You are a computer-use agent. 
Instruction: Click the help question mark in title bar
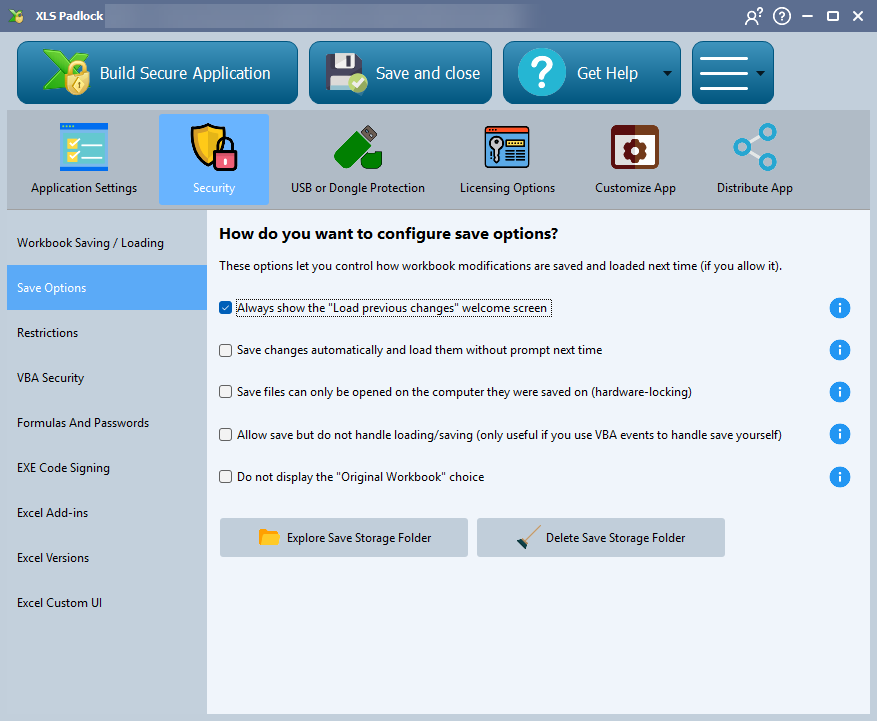[x=782, y=16]
